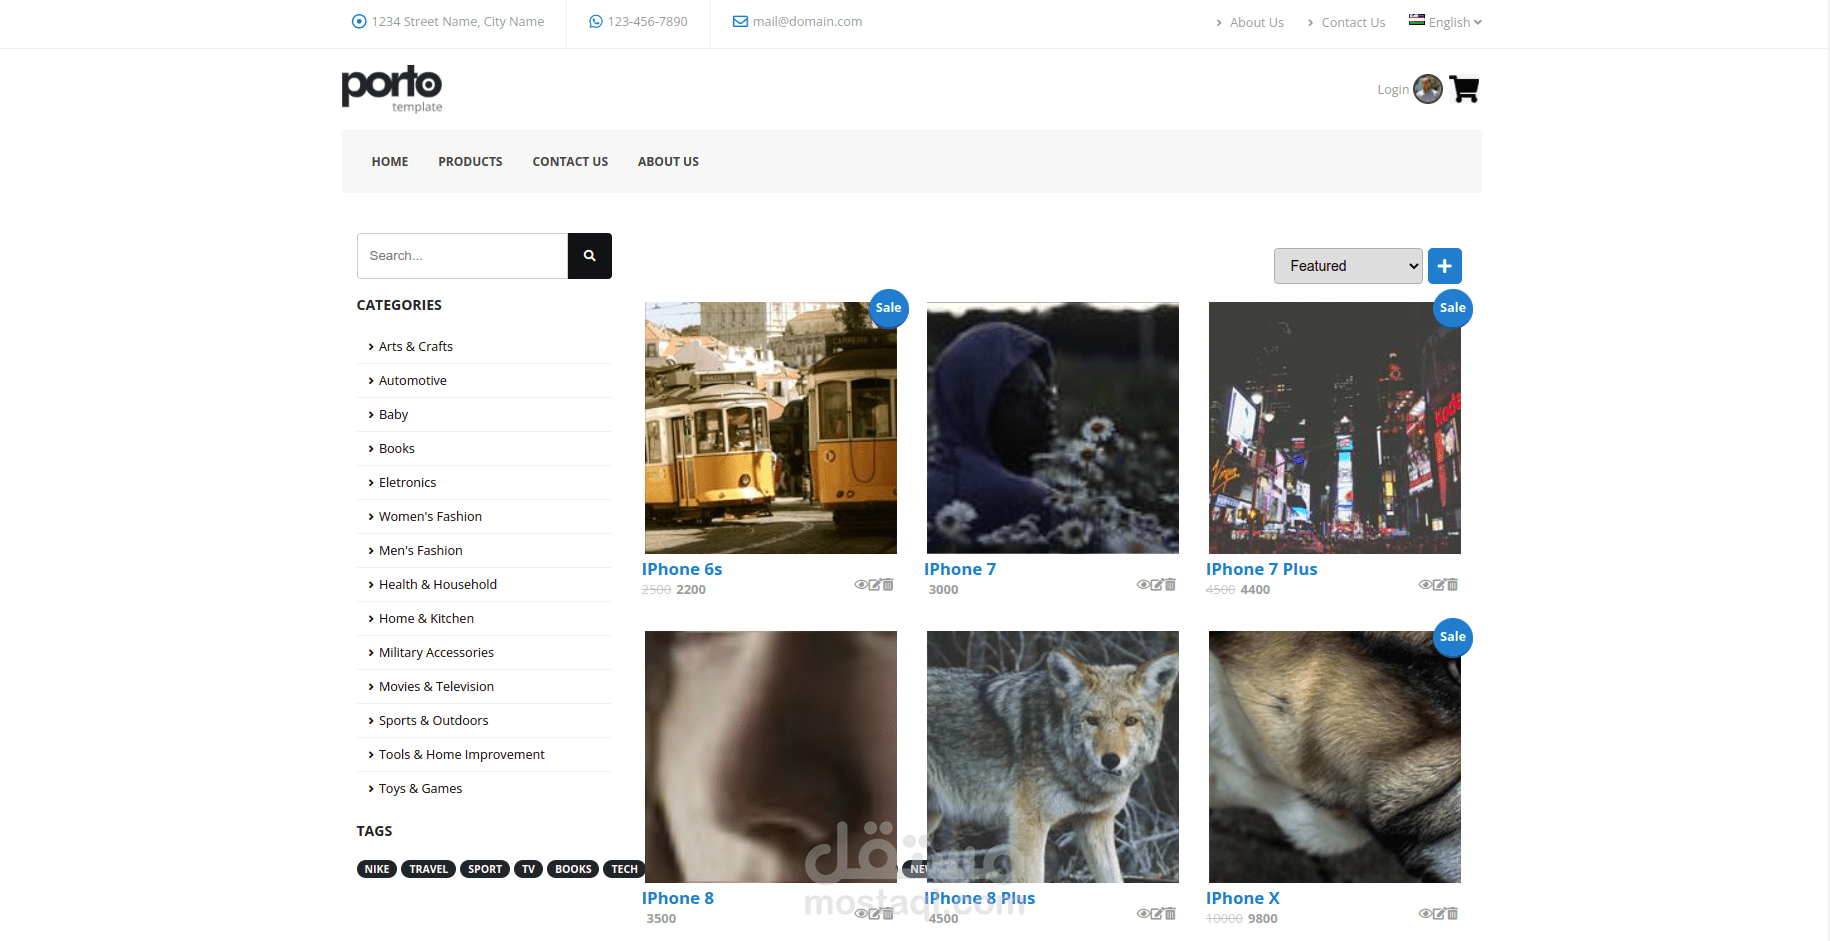Click the language flag icon
Viewport: 1830px width, 941px height.
click(x=1417, y=20)
